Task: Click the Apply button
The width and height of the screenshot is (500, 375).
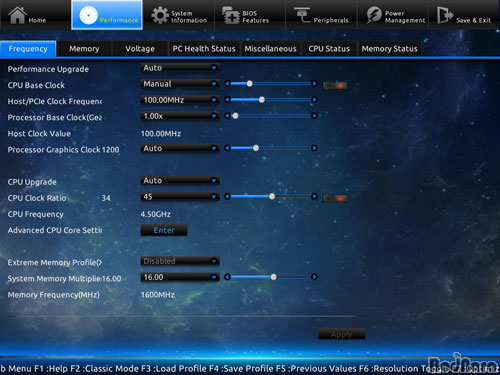Action: pyautogui.click(x=342, y=334)
